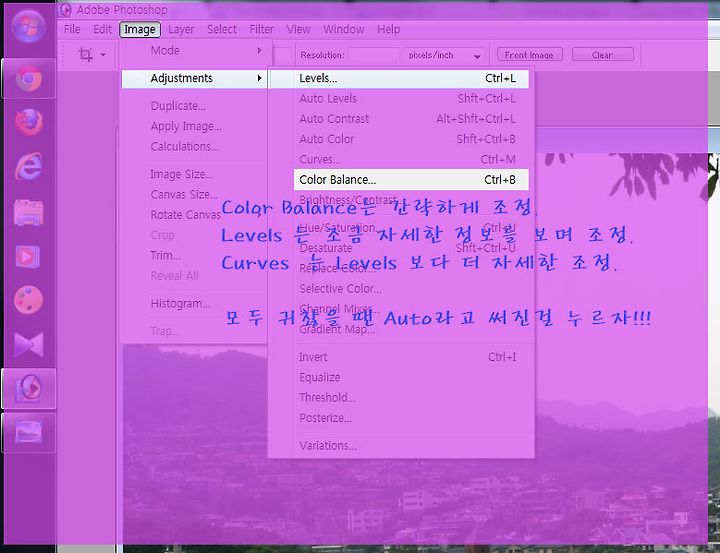Screen dimensions: 720x553
Task: Open the media player taskbar icon
Action: click(28, 256)
